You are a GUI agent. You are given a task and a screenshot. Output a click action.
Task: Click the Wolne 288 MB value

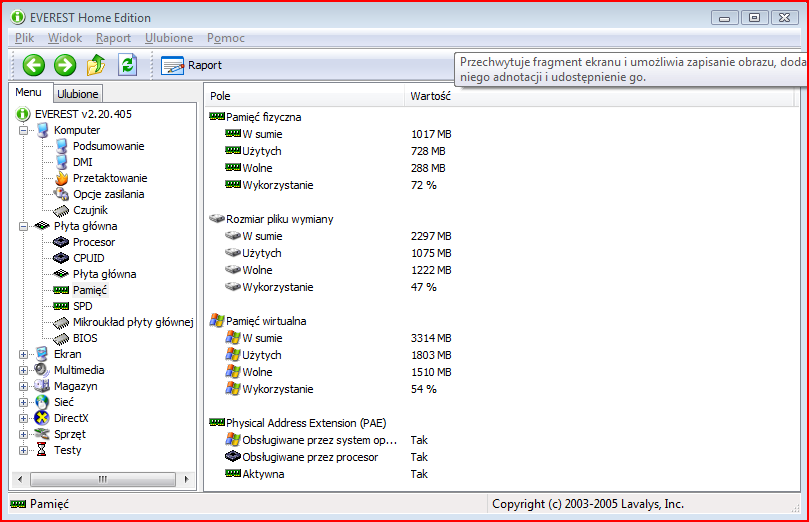point(428,168)
